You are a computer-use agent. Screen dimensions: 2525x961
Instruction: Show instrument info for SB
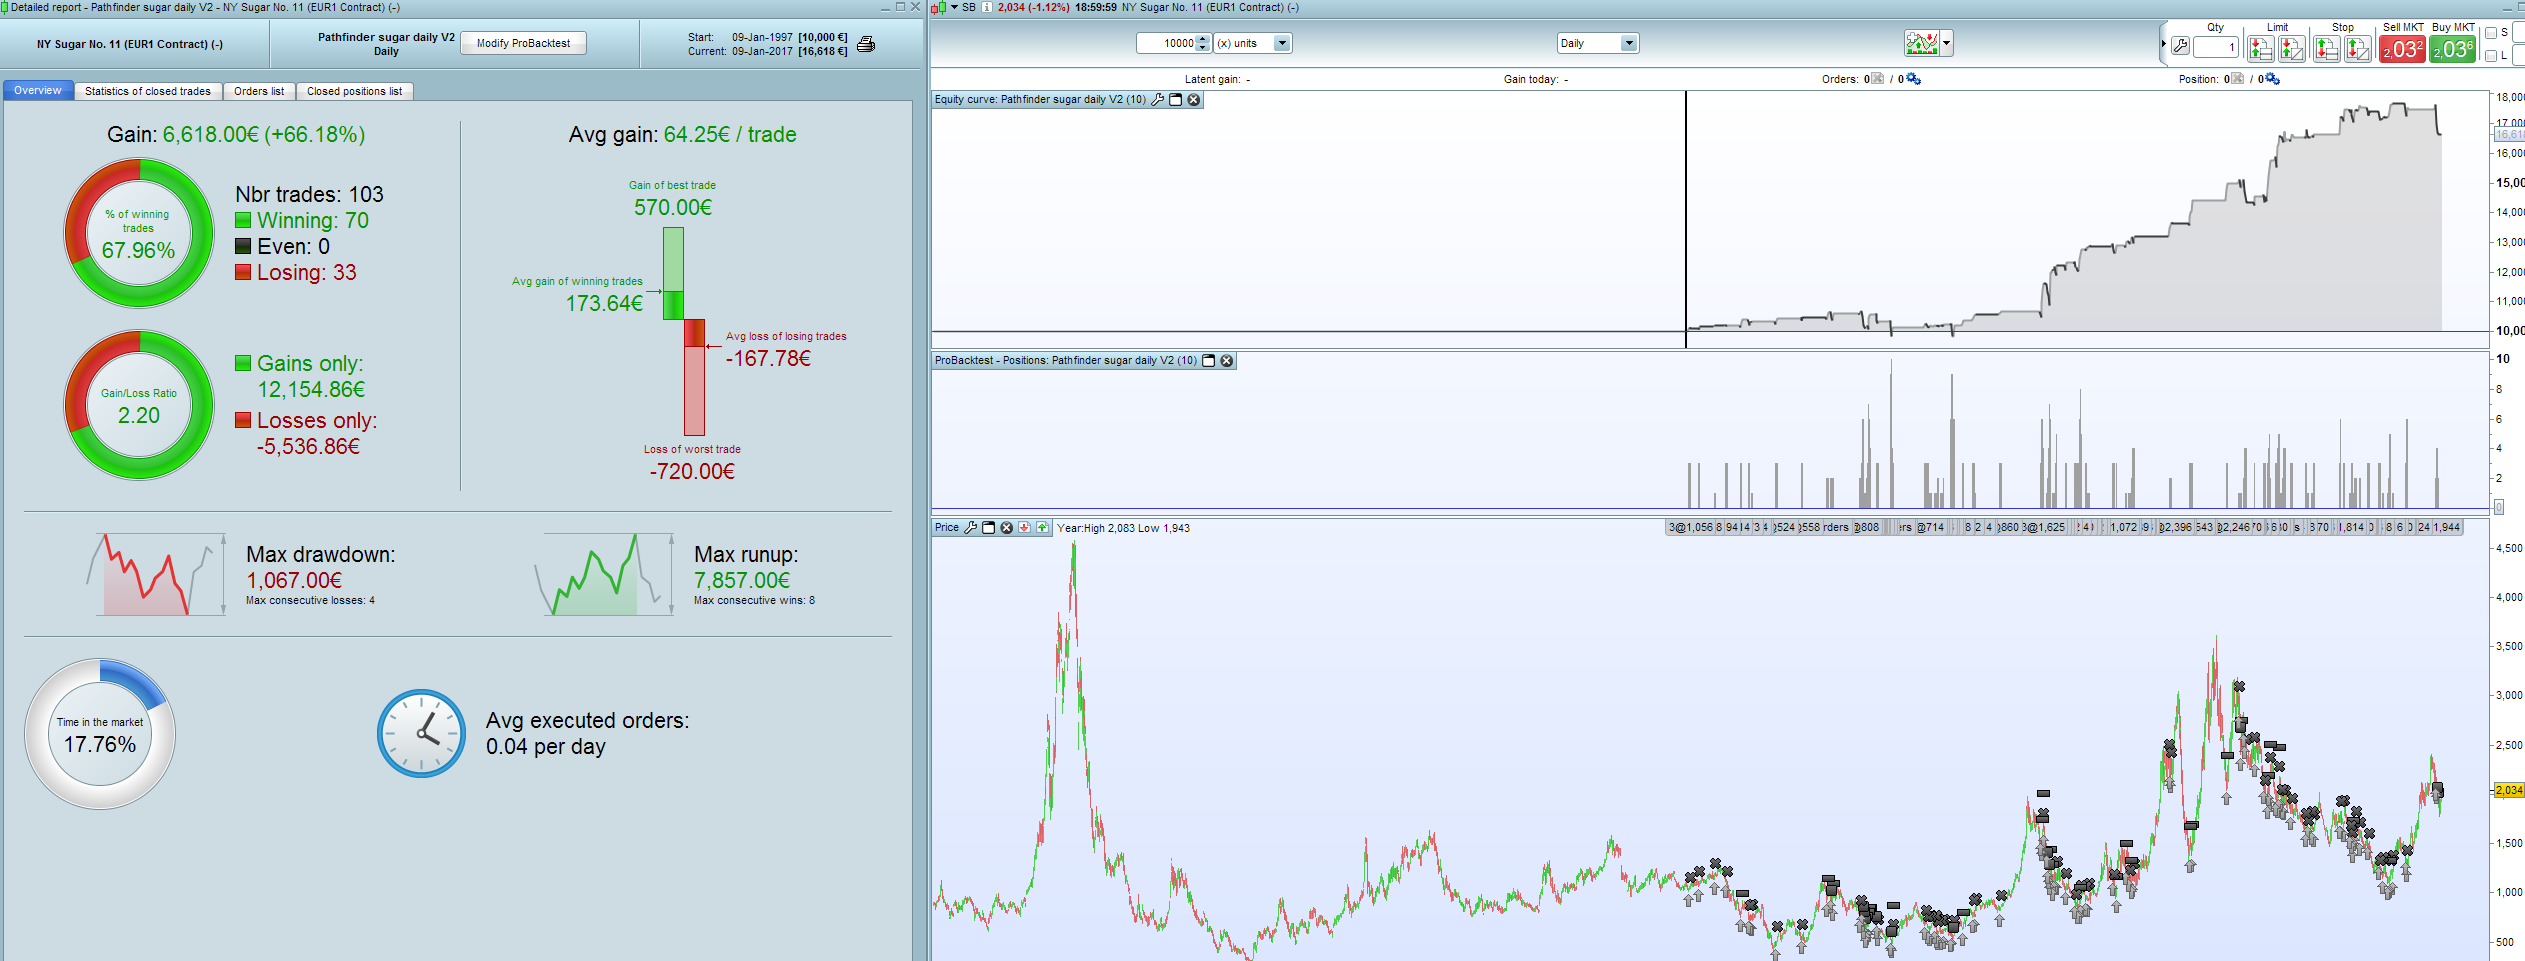coord(987,7)
